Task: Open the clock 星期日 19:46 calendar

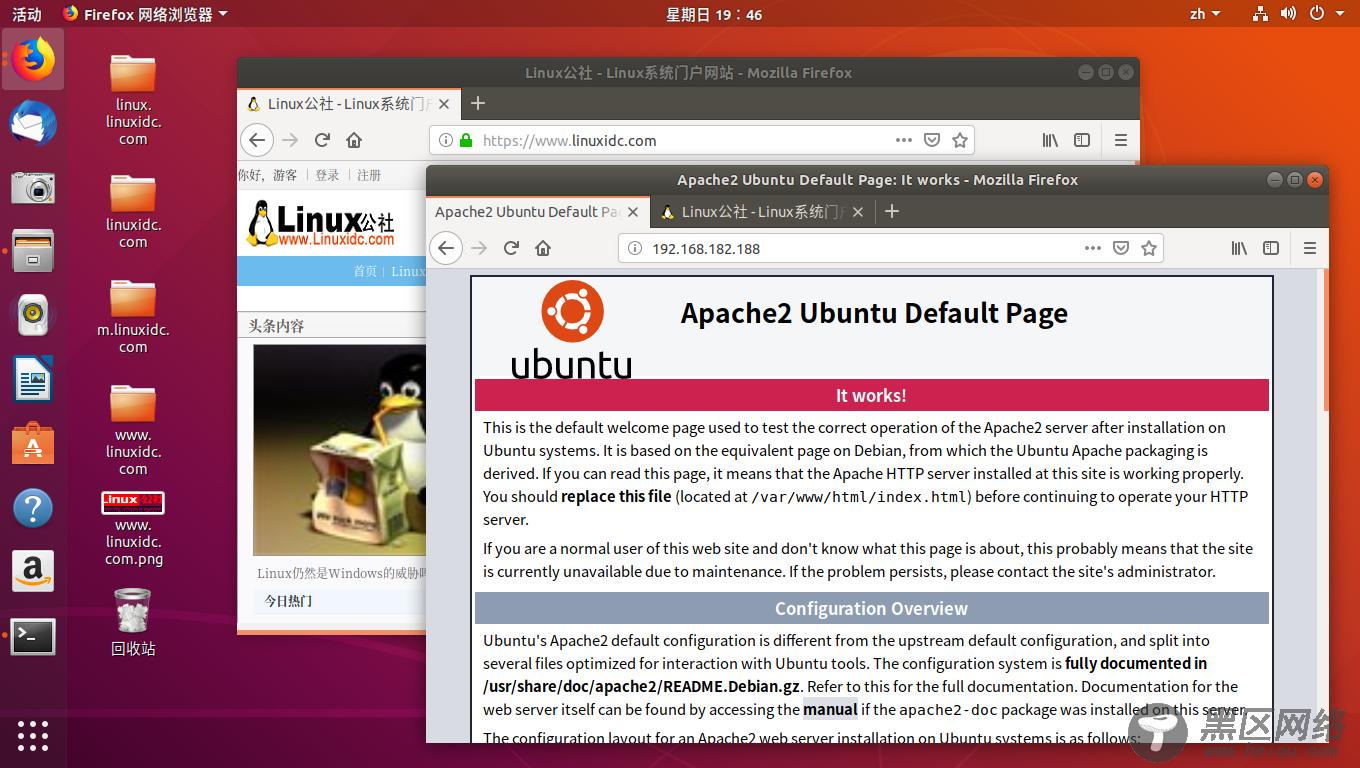Action: [x=714, y=14]
